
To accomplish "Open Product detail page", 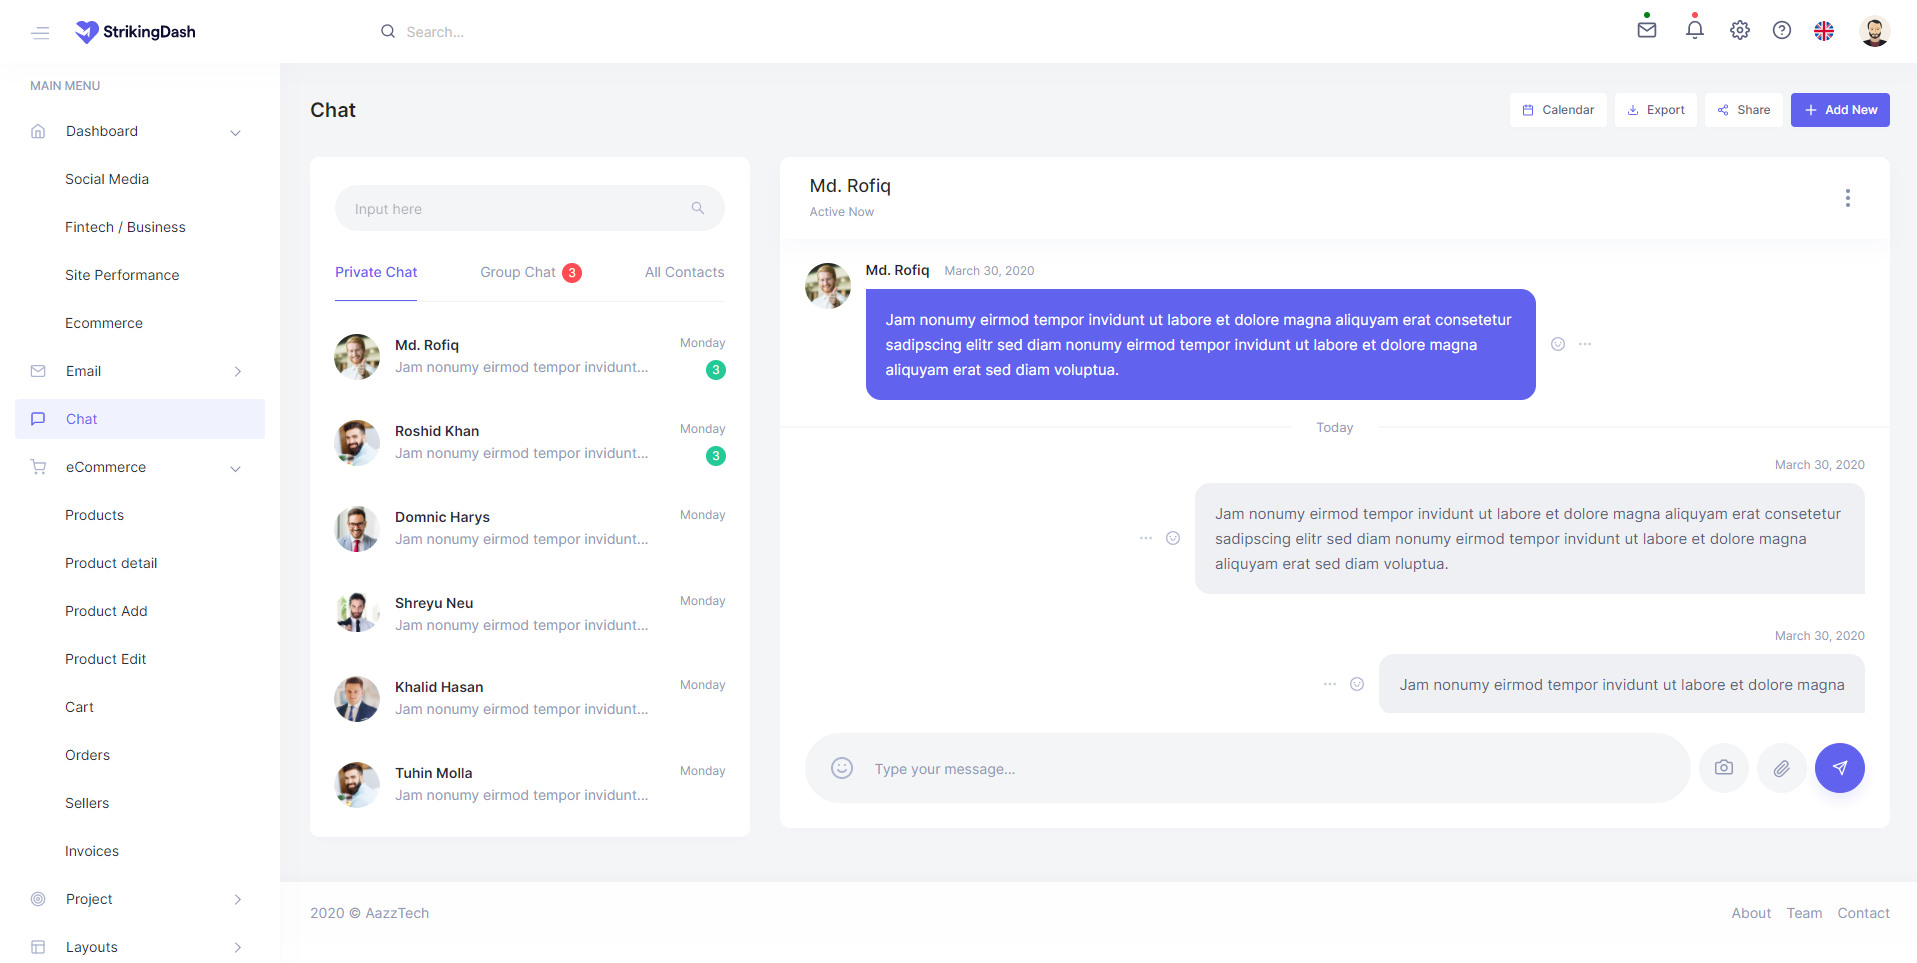I will click(x=111, y=563).
